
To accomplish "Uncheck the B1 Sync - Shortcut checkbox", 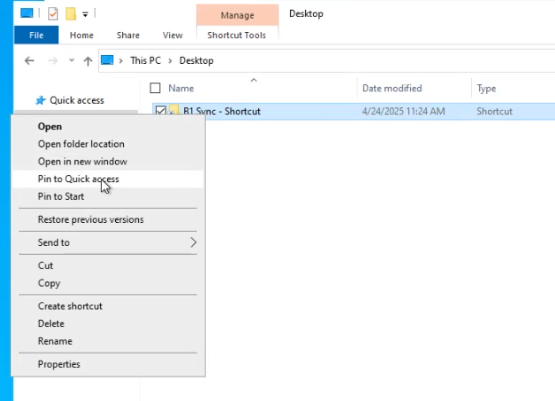I will click(161, 110).
